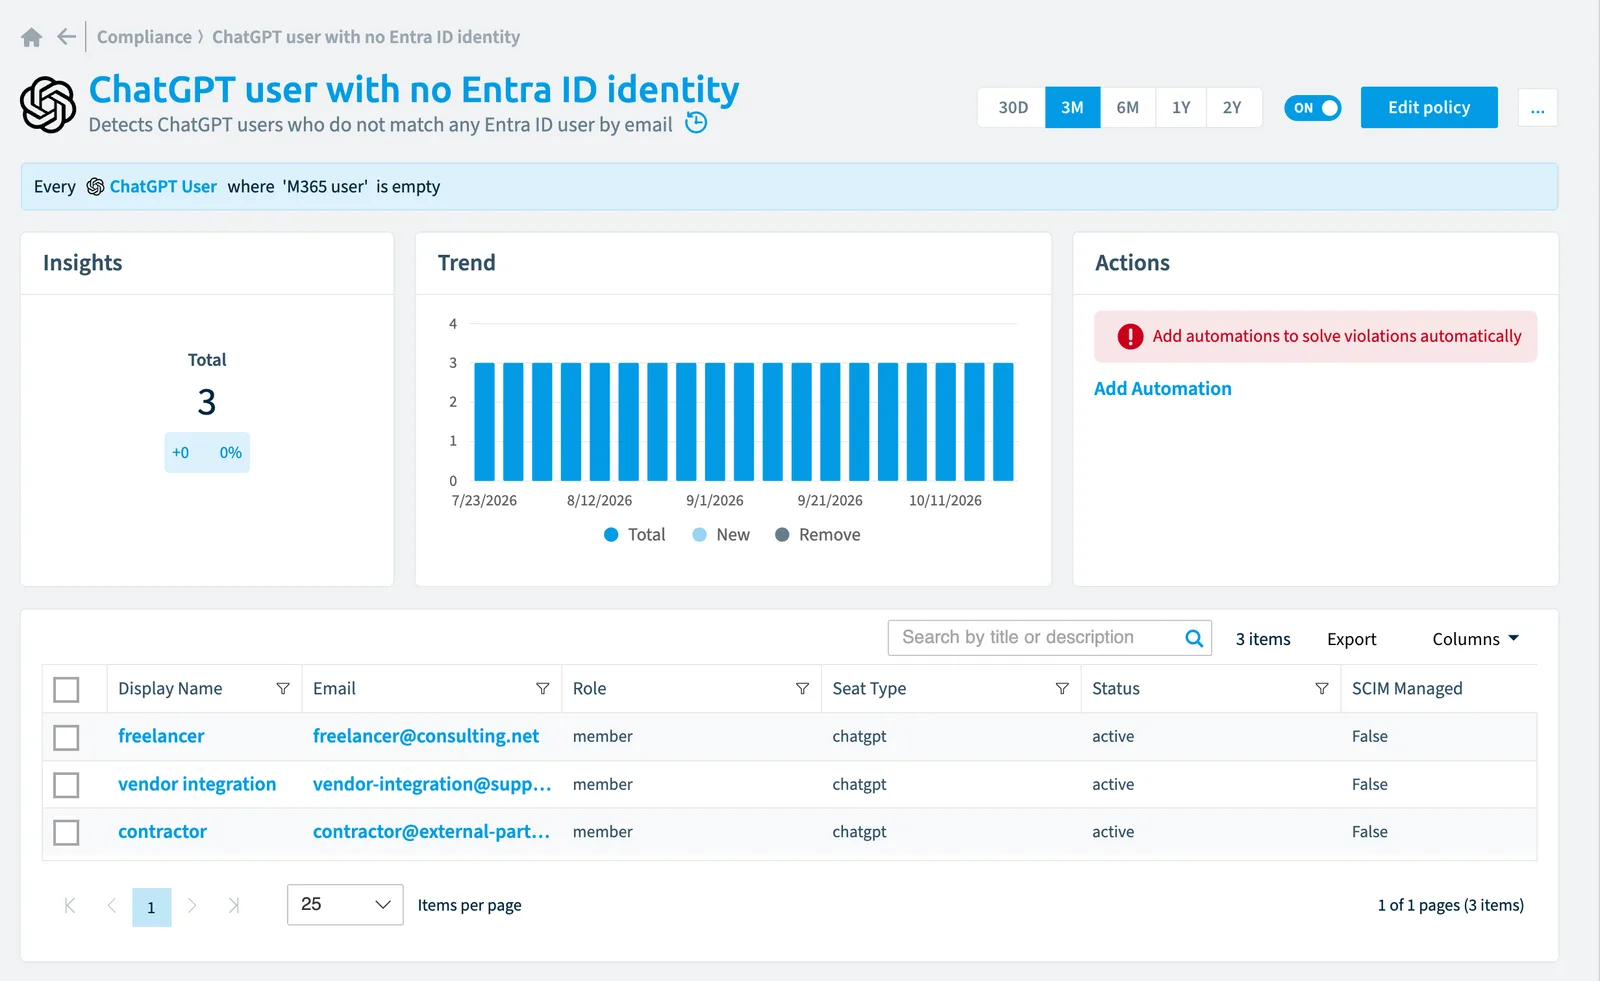Click the back arrow icon
This screenshot has height=981, width=1600.
(66, 37)
